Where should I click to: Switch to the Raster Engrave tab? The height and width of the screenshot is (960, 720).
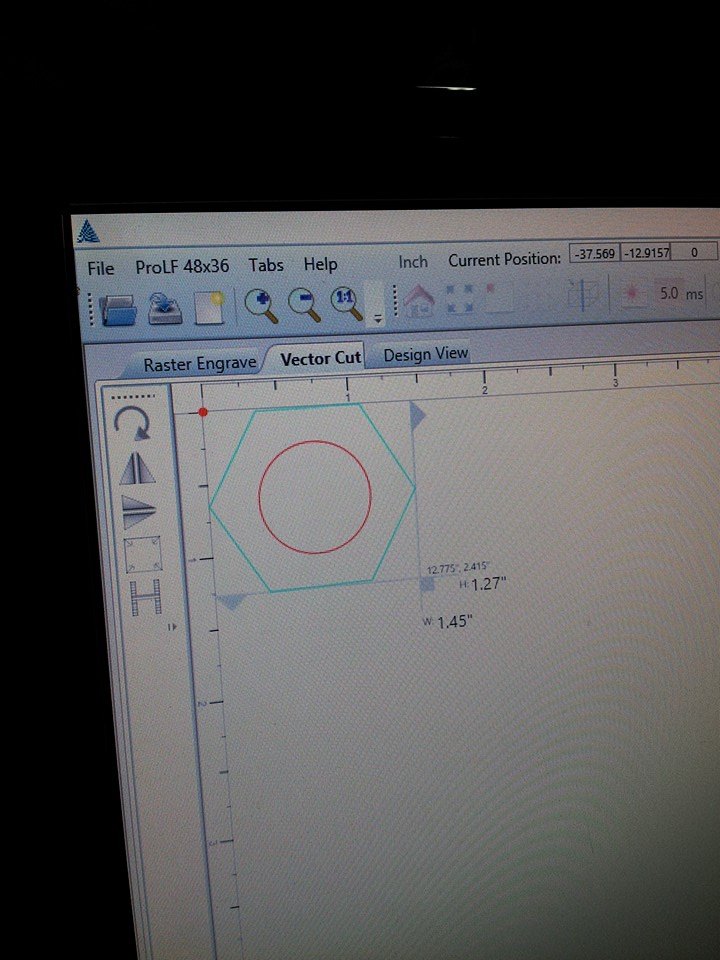click(200, 364)
